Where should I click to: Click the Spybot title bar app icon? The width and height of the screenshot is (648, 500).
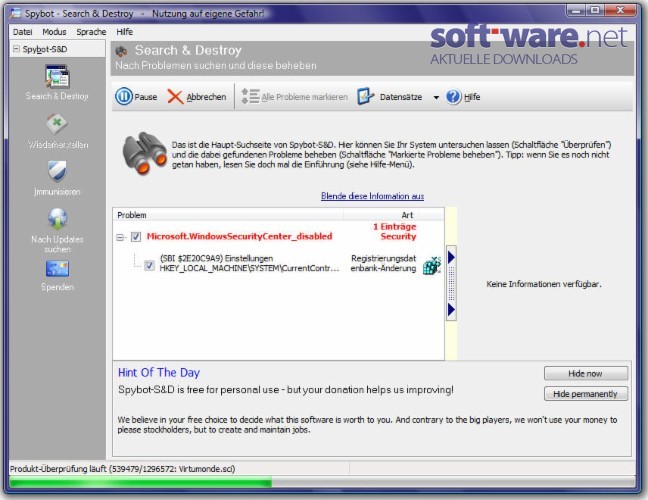point(16,13)
